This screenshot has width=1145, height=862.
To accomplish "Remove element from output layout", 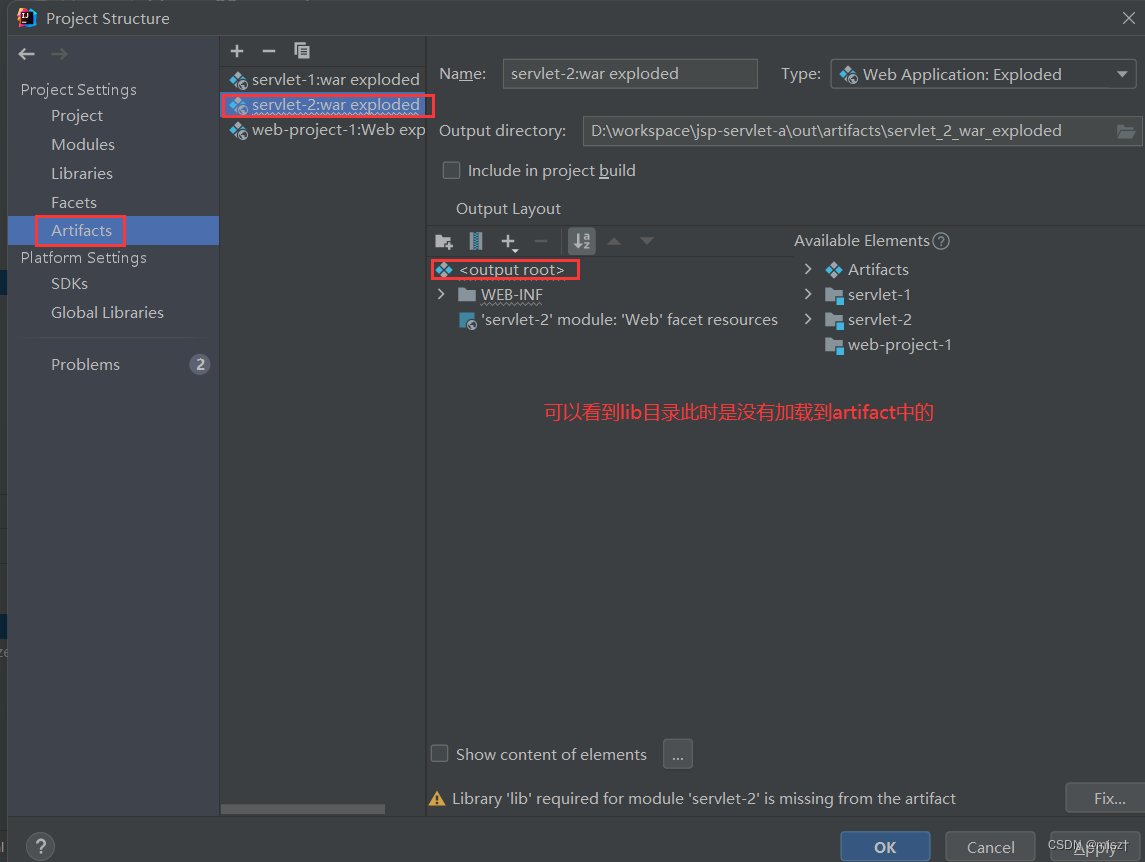I will click(x=540, y=241).
